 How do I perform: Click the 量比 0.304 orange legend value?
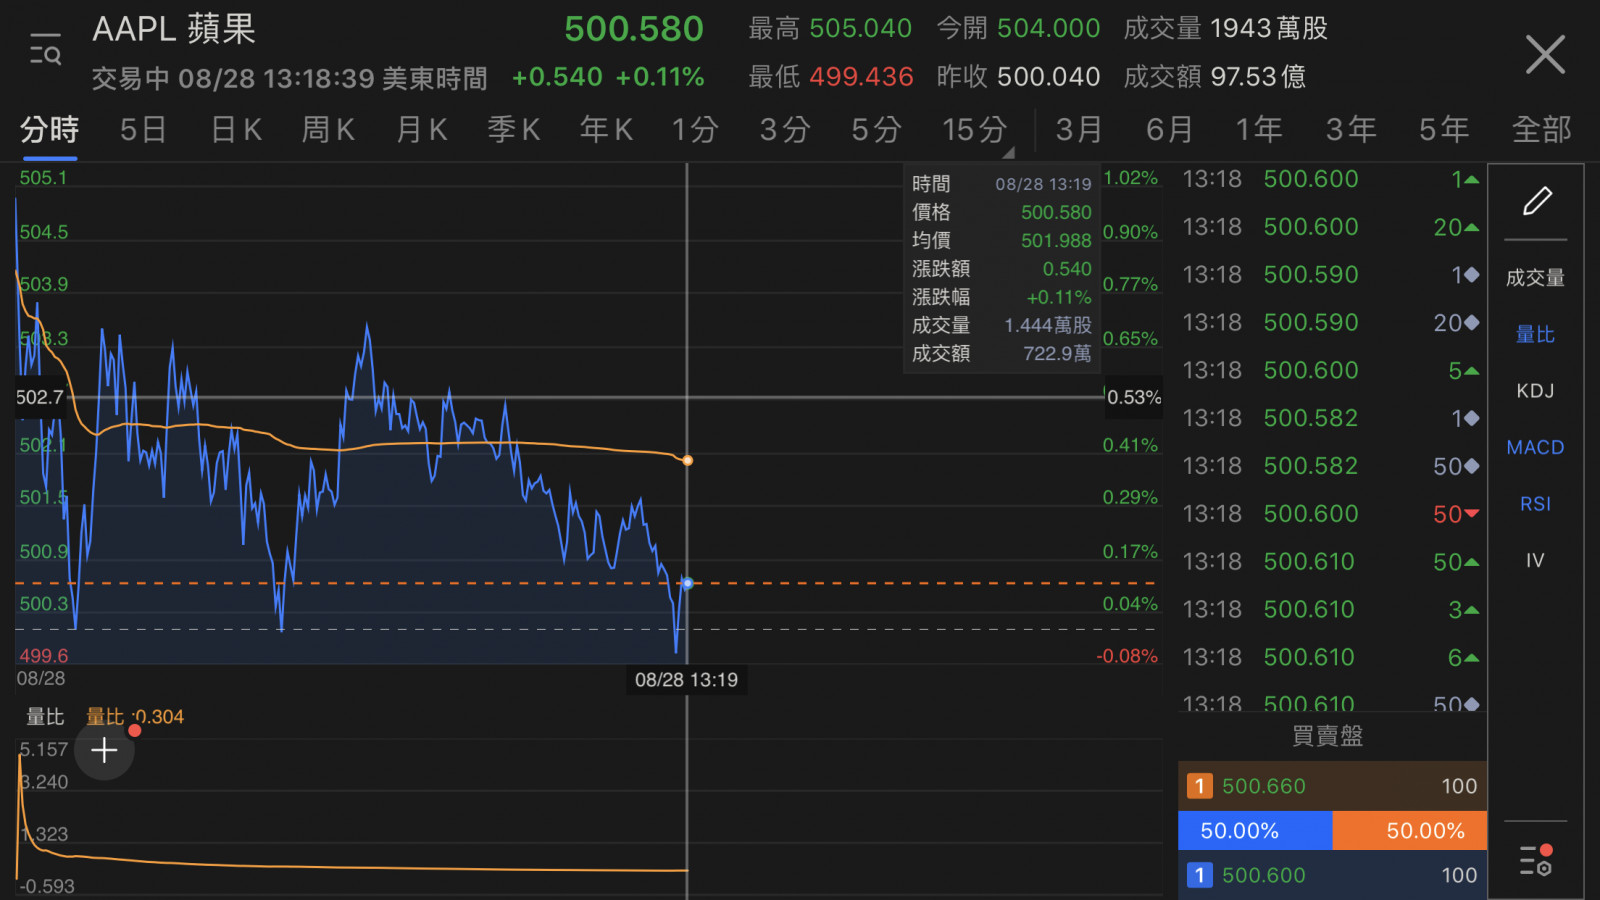click(135, 717)
